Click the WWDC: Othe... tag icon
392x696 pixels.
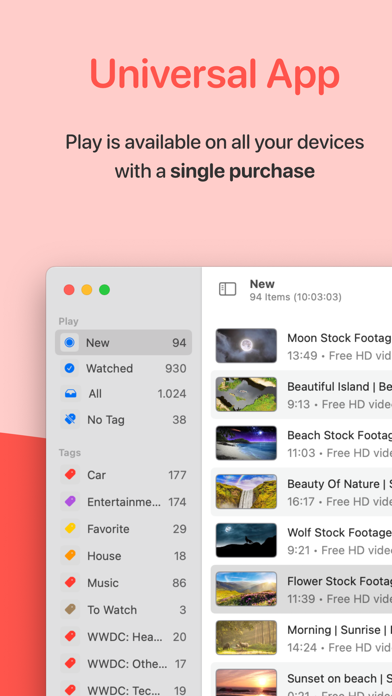tap(70, 664)
